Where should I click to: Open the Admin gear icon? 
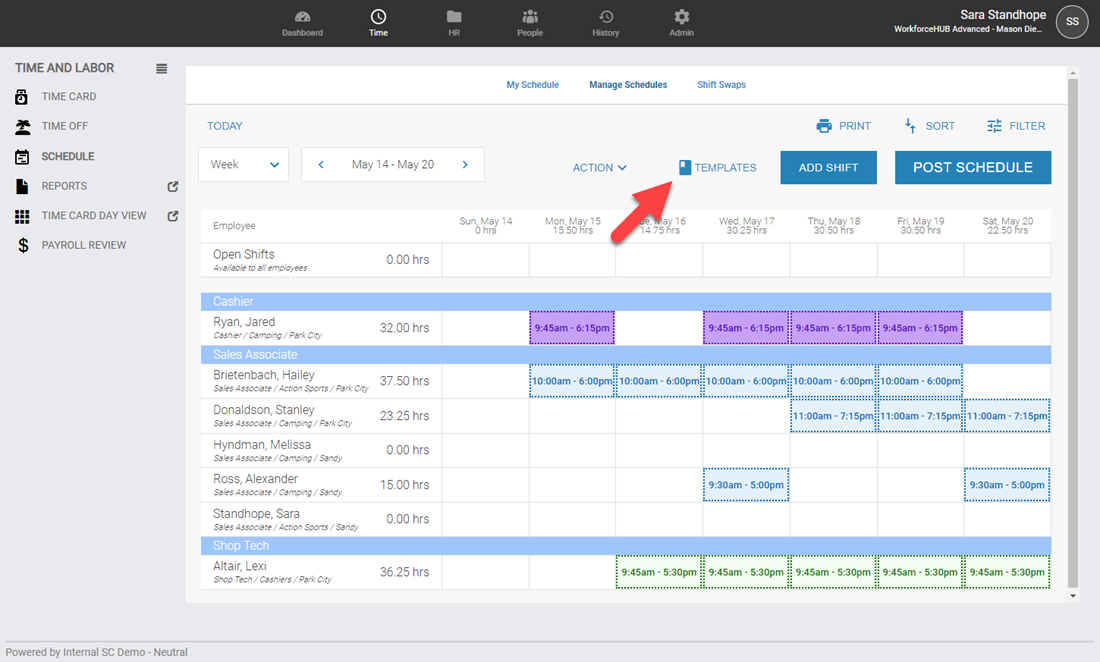pos(681,17)
